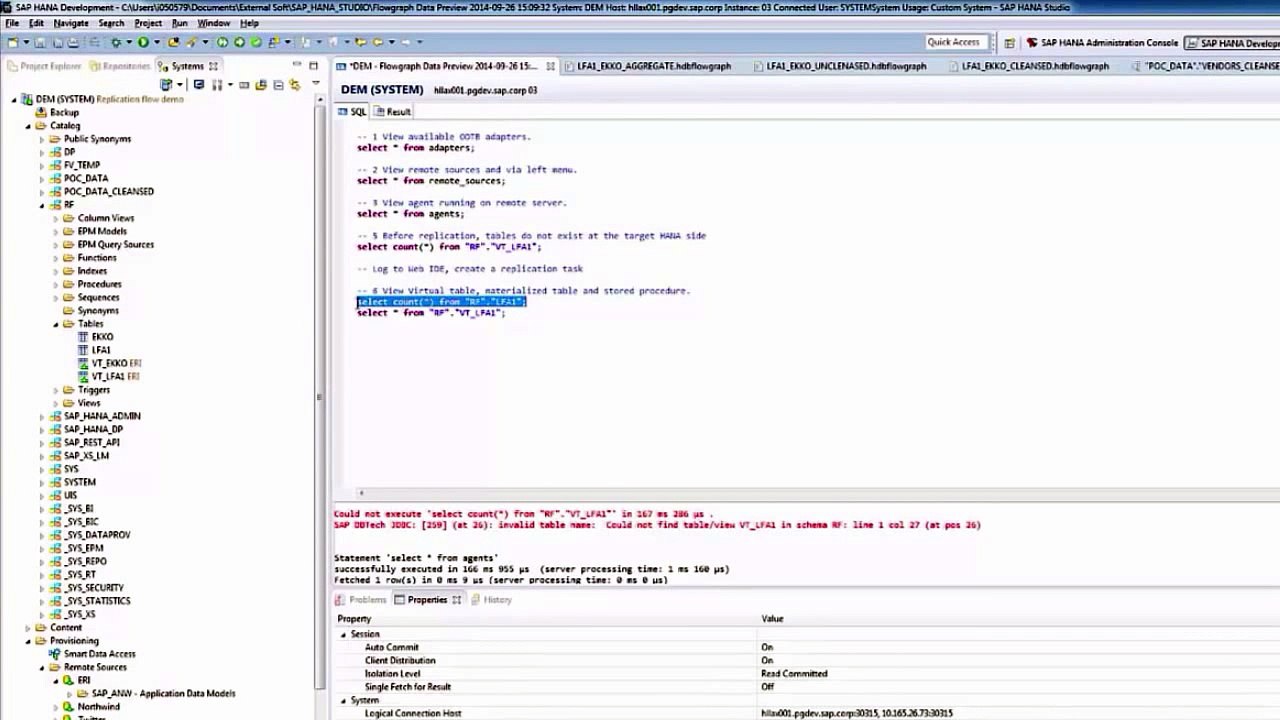Image resolution: width=1280 pixels, height=720 pixels.
Task: Open the Systems panel view menu dropdown
Action: click(315, 85)
